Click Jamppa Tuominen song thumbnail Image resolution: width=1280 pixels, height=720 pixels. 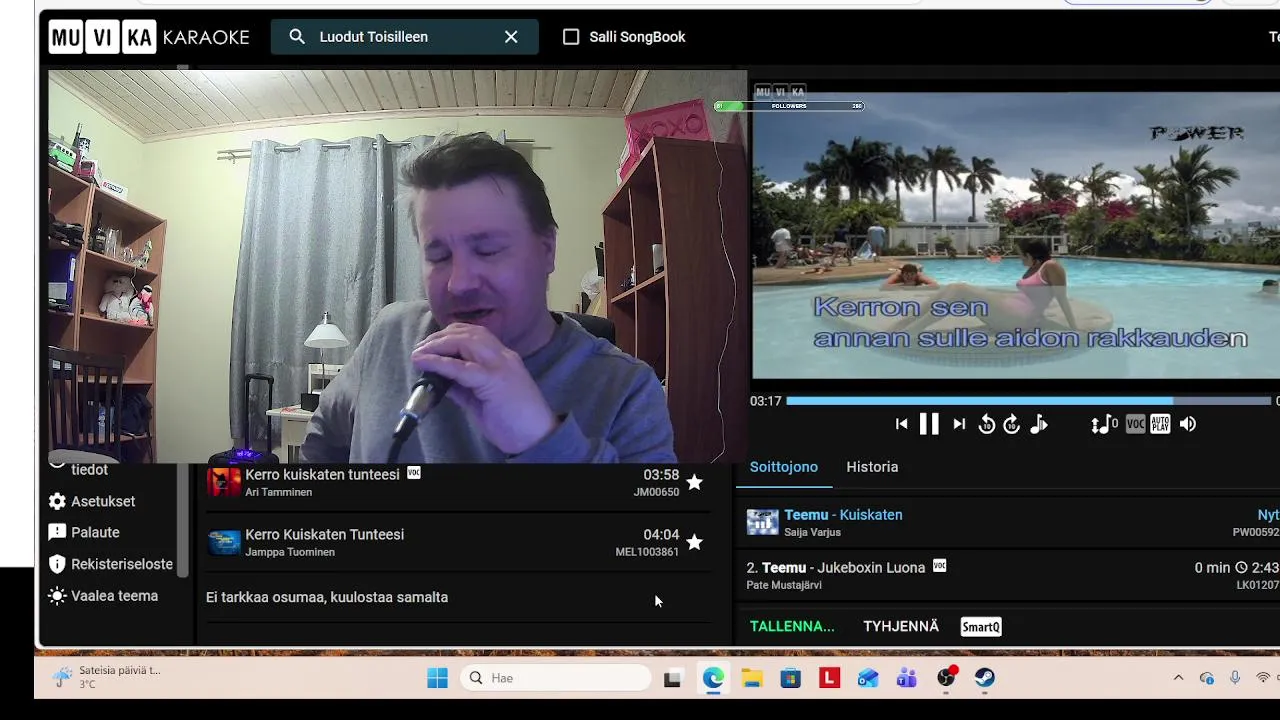click(x=224, y=542)
